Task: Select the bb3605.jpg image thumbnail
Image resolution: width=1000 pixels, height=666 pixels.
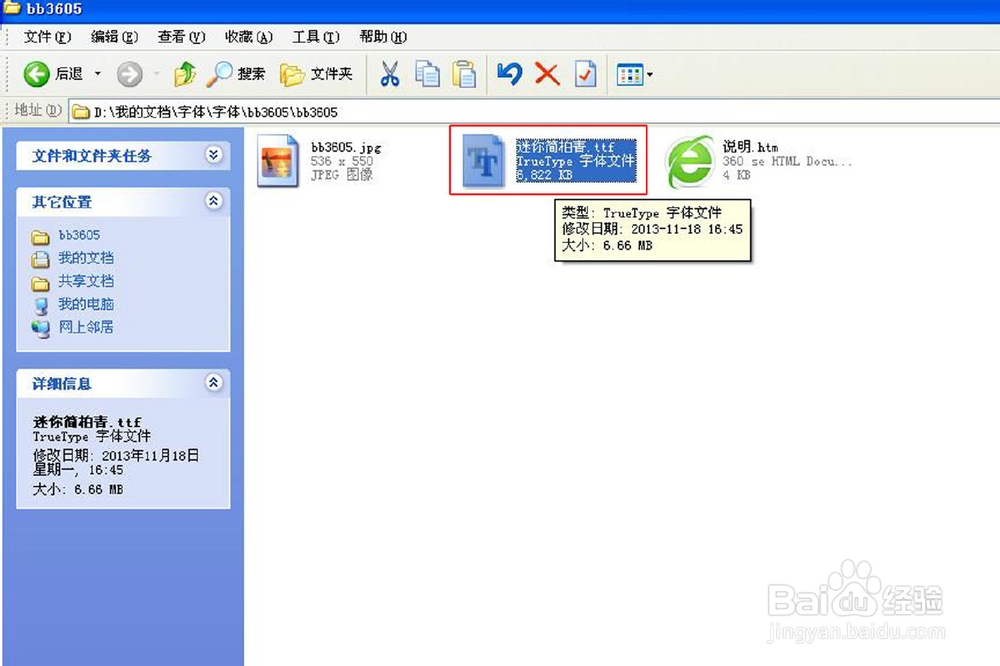Action: [x=278, y=160]
